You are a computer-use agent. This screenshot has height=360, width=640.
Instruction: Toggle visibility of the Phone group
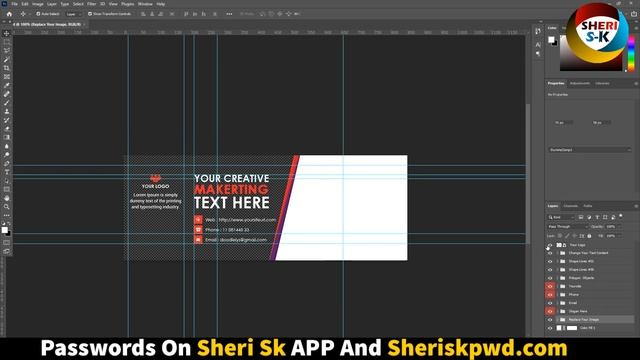point(550,295)
